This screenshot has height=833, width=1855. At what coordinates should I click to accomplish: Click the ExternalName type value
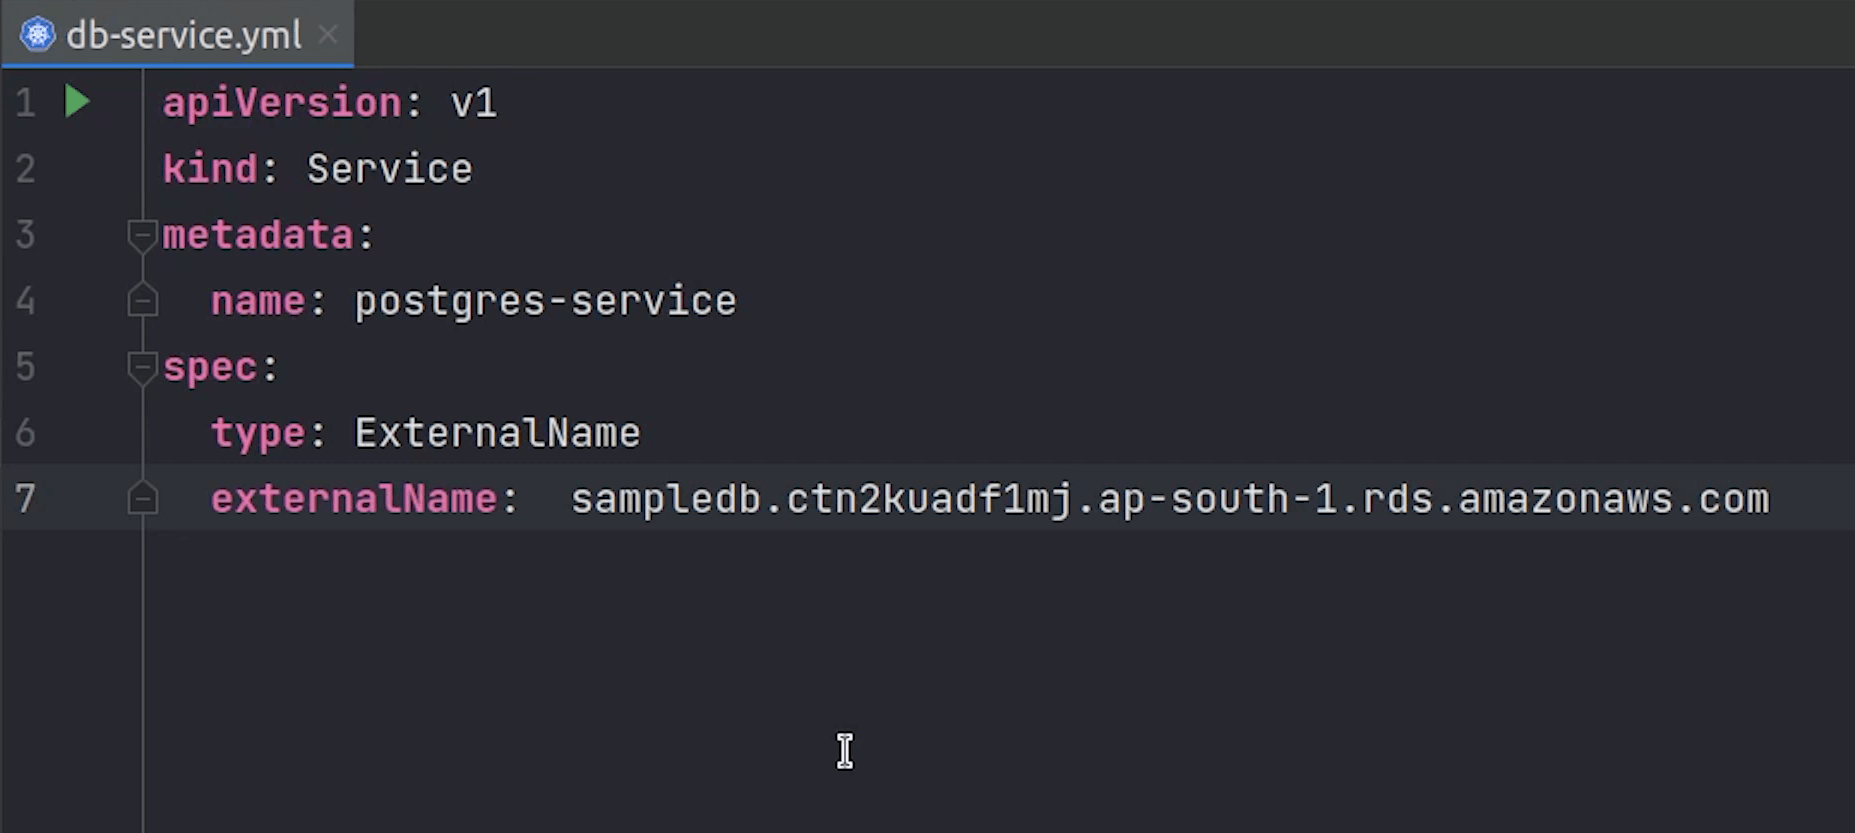click(x=497, y=433)
